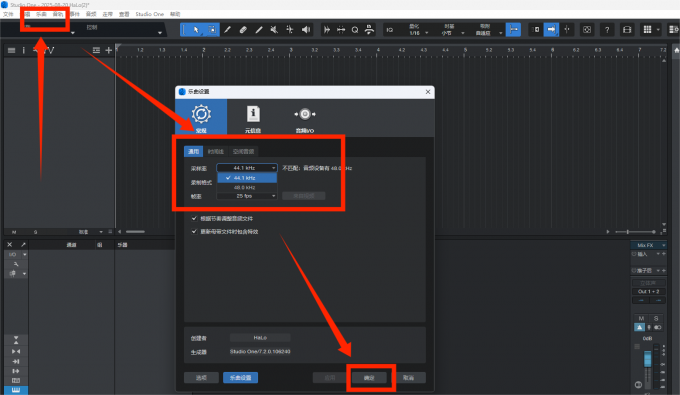Viewport: 680px width, 395px height.
Task: Toggle global S button below track list
Action: tap(36, 232)
